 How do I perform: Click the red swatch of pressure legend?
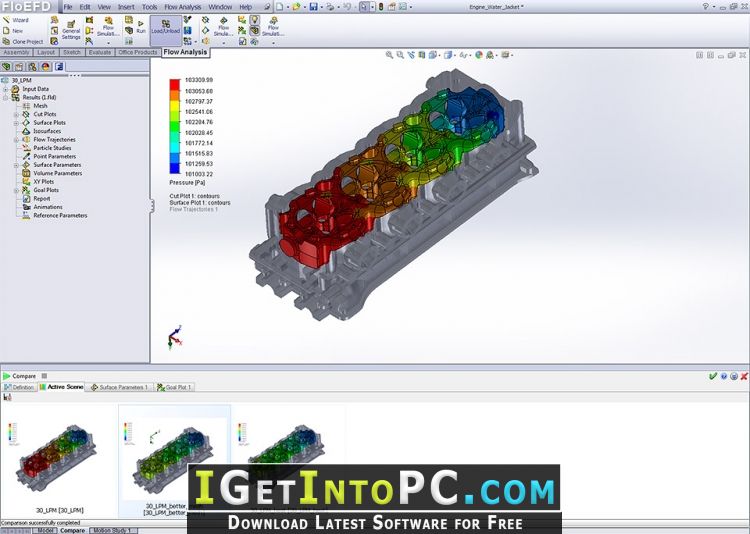point(175,85)
